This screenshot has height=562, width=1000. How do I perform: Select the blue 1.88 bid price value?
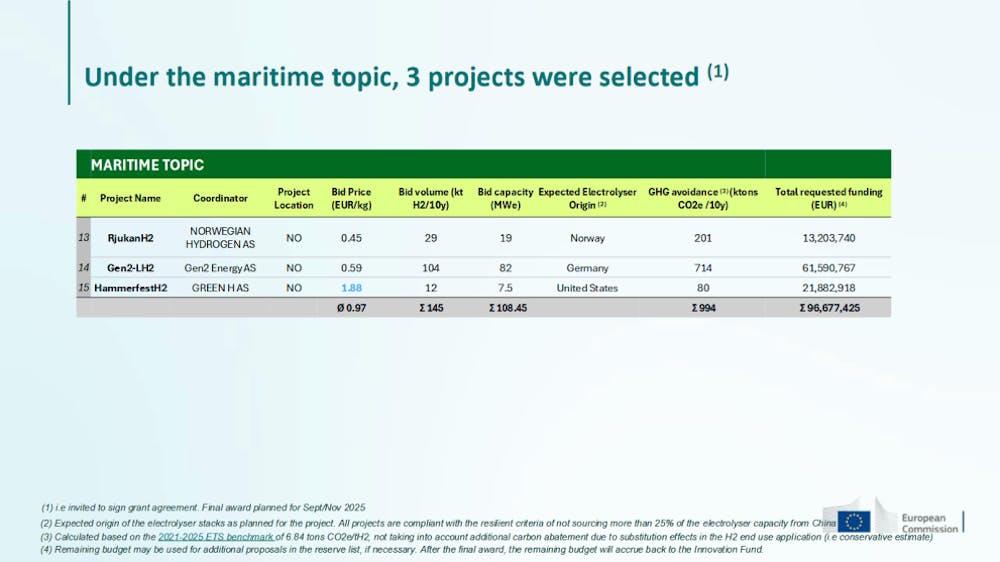click(351, 288)
